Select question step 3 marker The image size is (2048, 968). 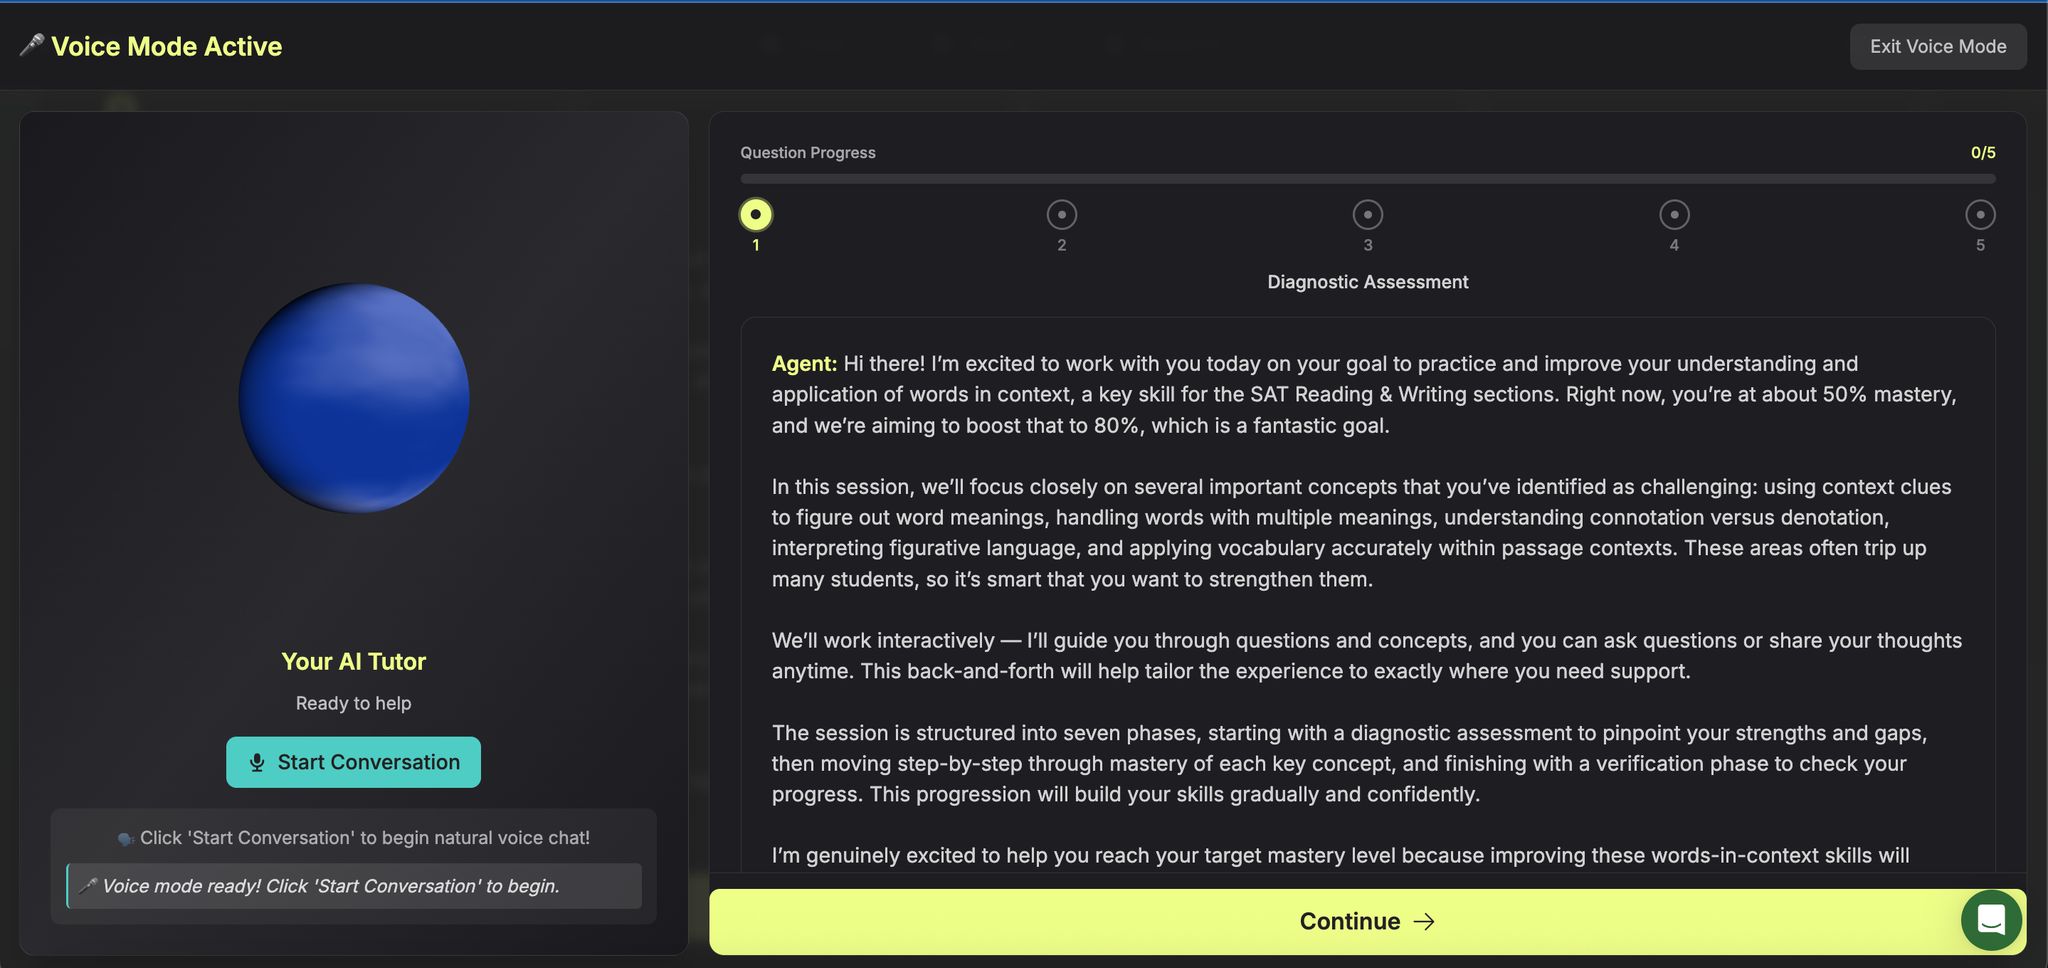tap(1367, 215)
